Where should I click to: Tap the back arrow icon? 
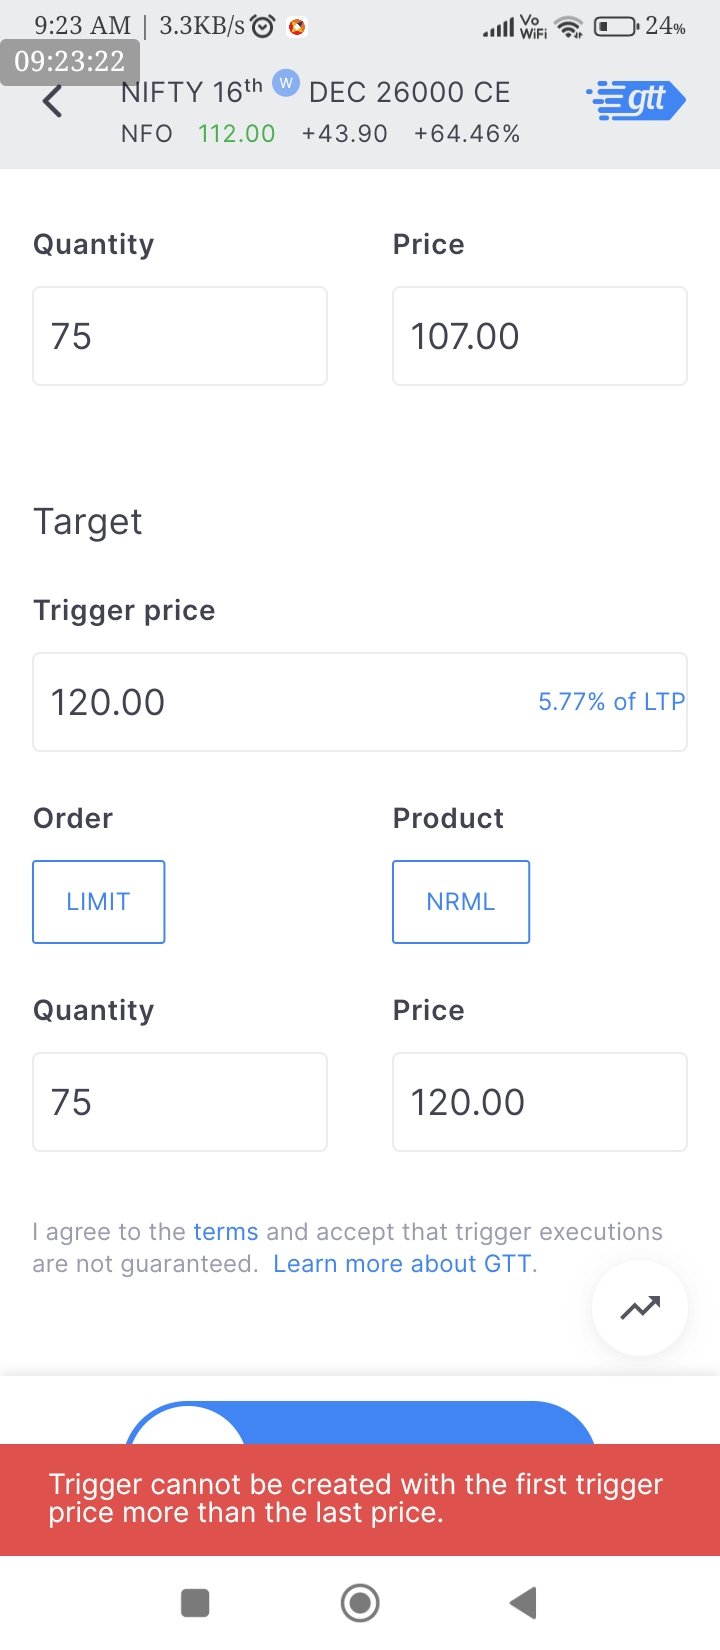click(x=53, y=101)
